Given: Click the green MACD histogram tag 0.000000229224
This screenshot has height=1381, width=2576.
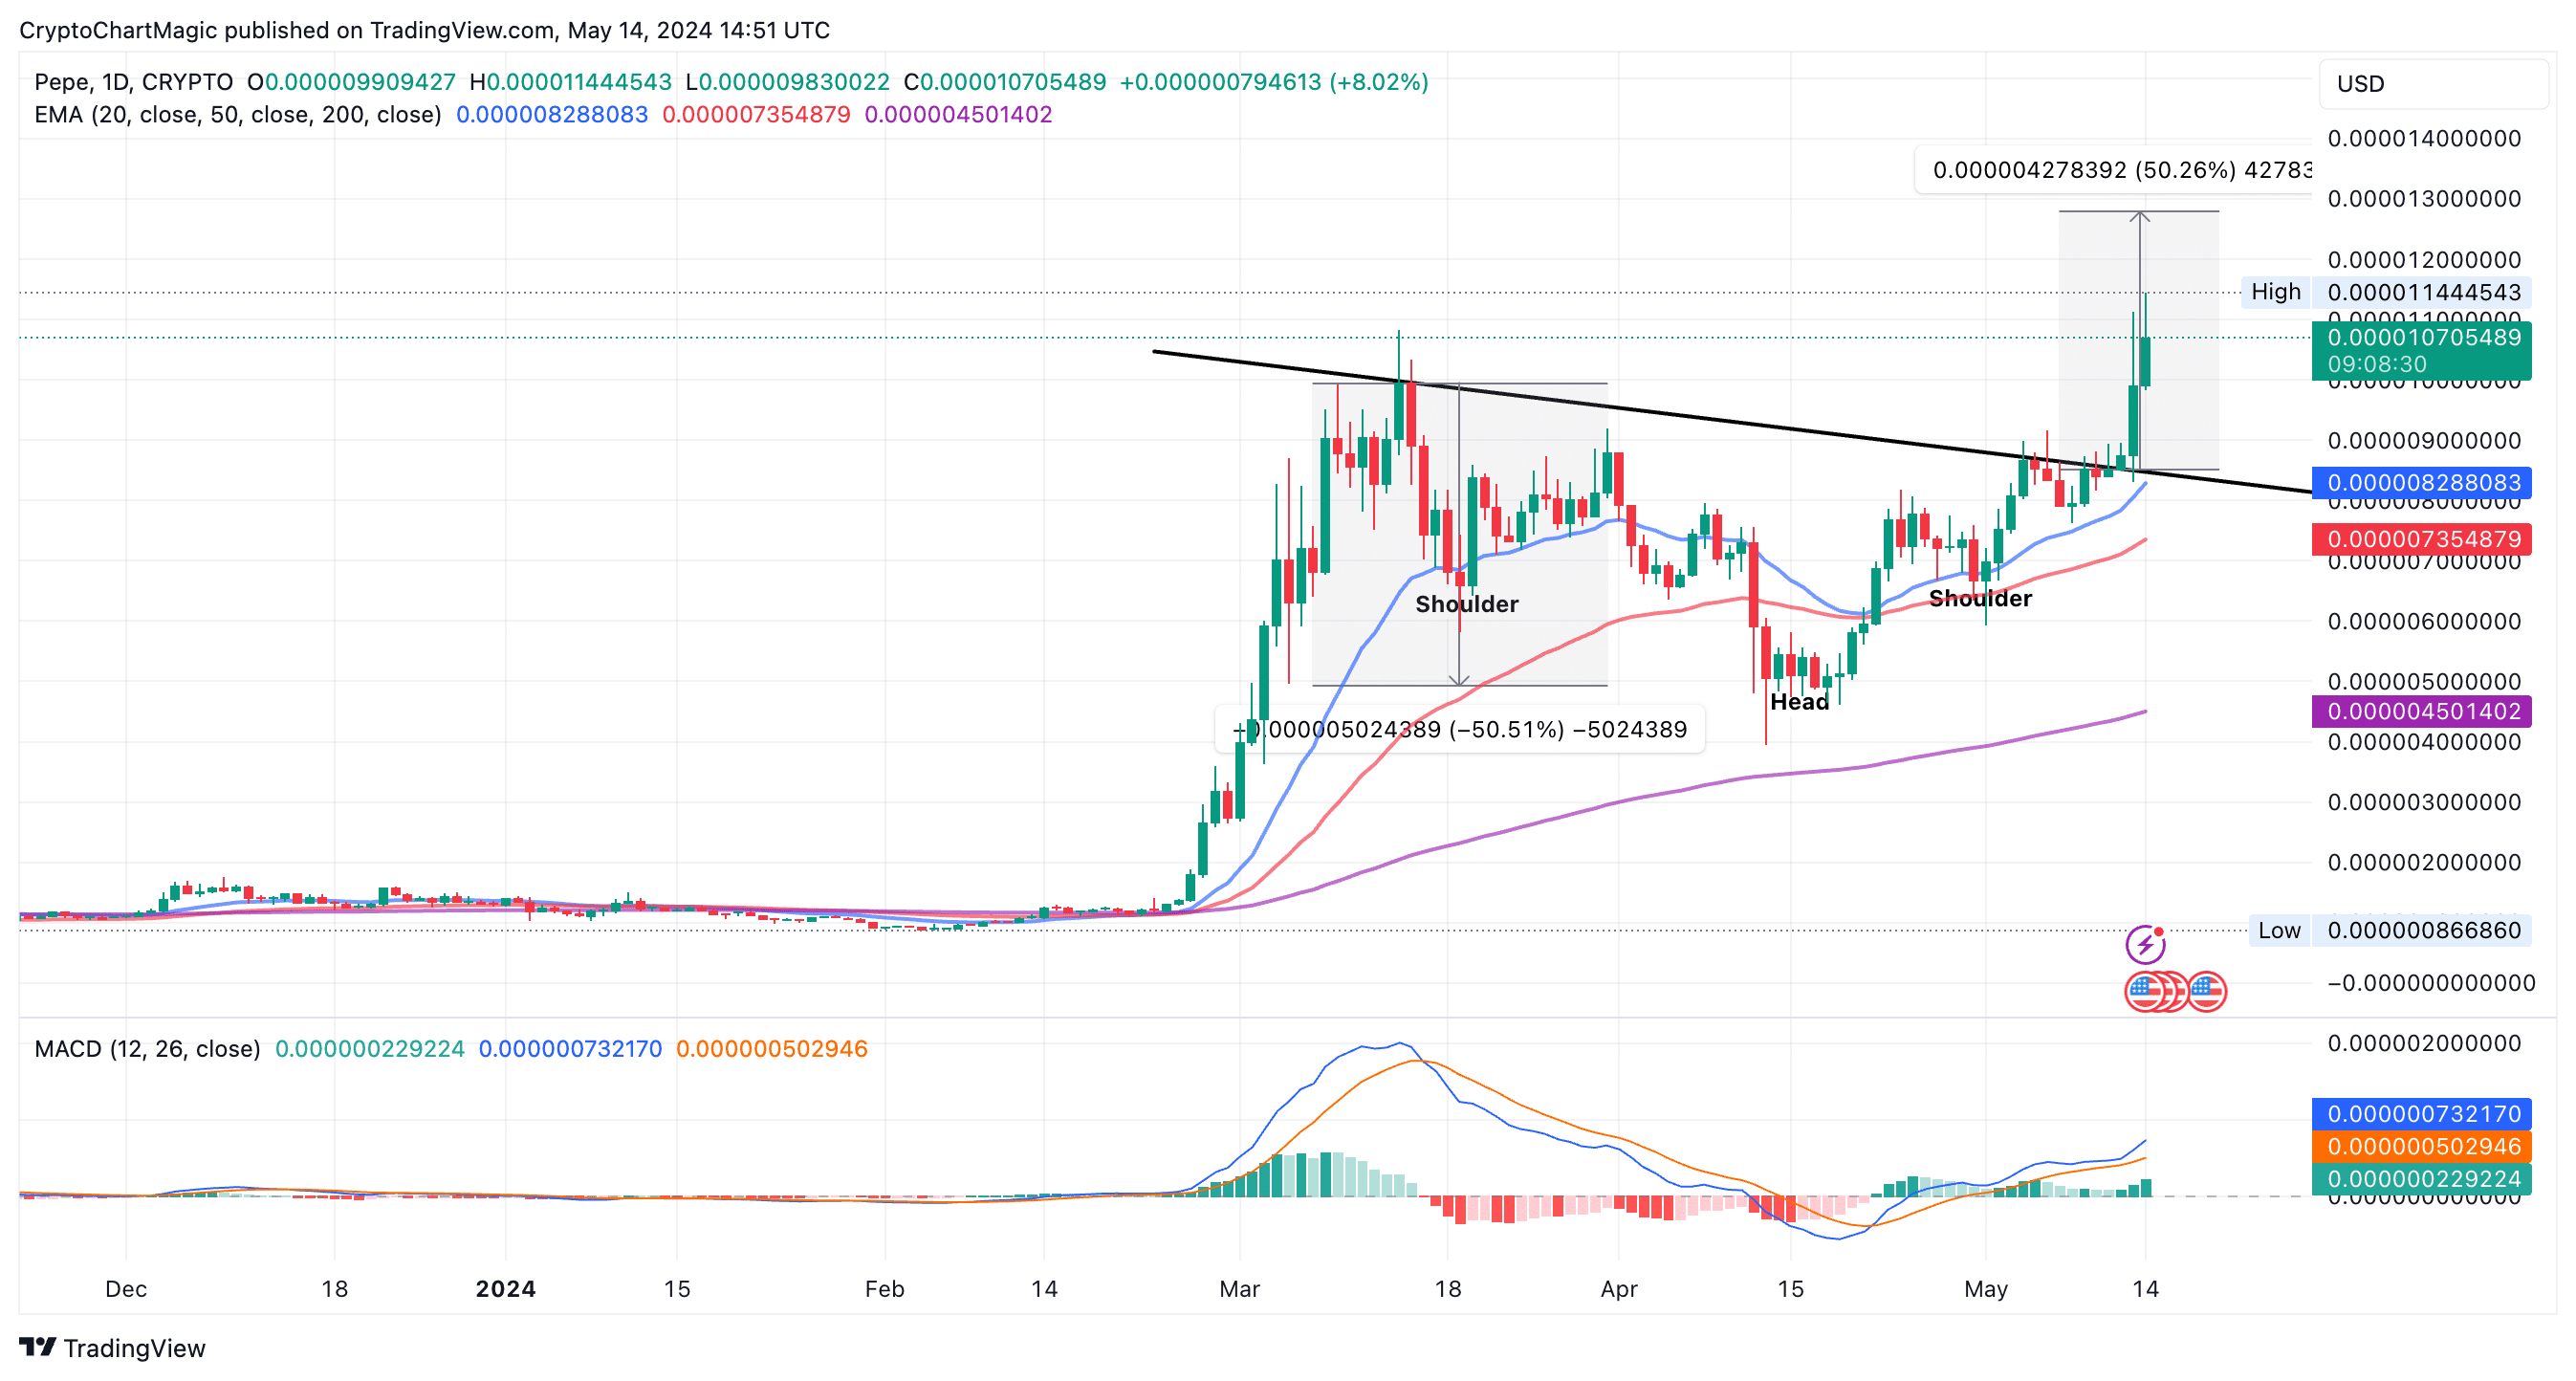Looking at the screenshot, I should click(x=2422, y=1179).
